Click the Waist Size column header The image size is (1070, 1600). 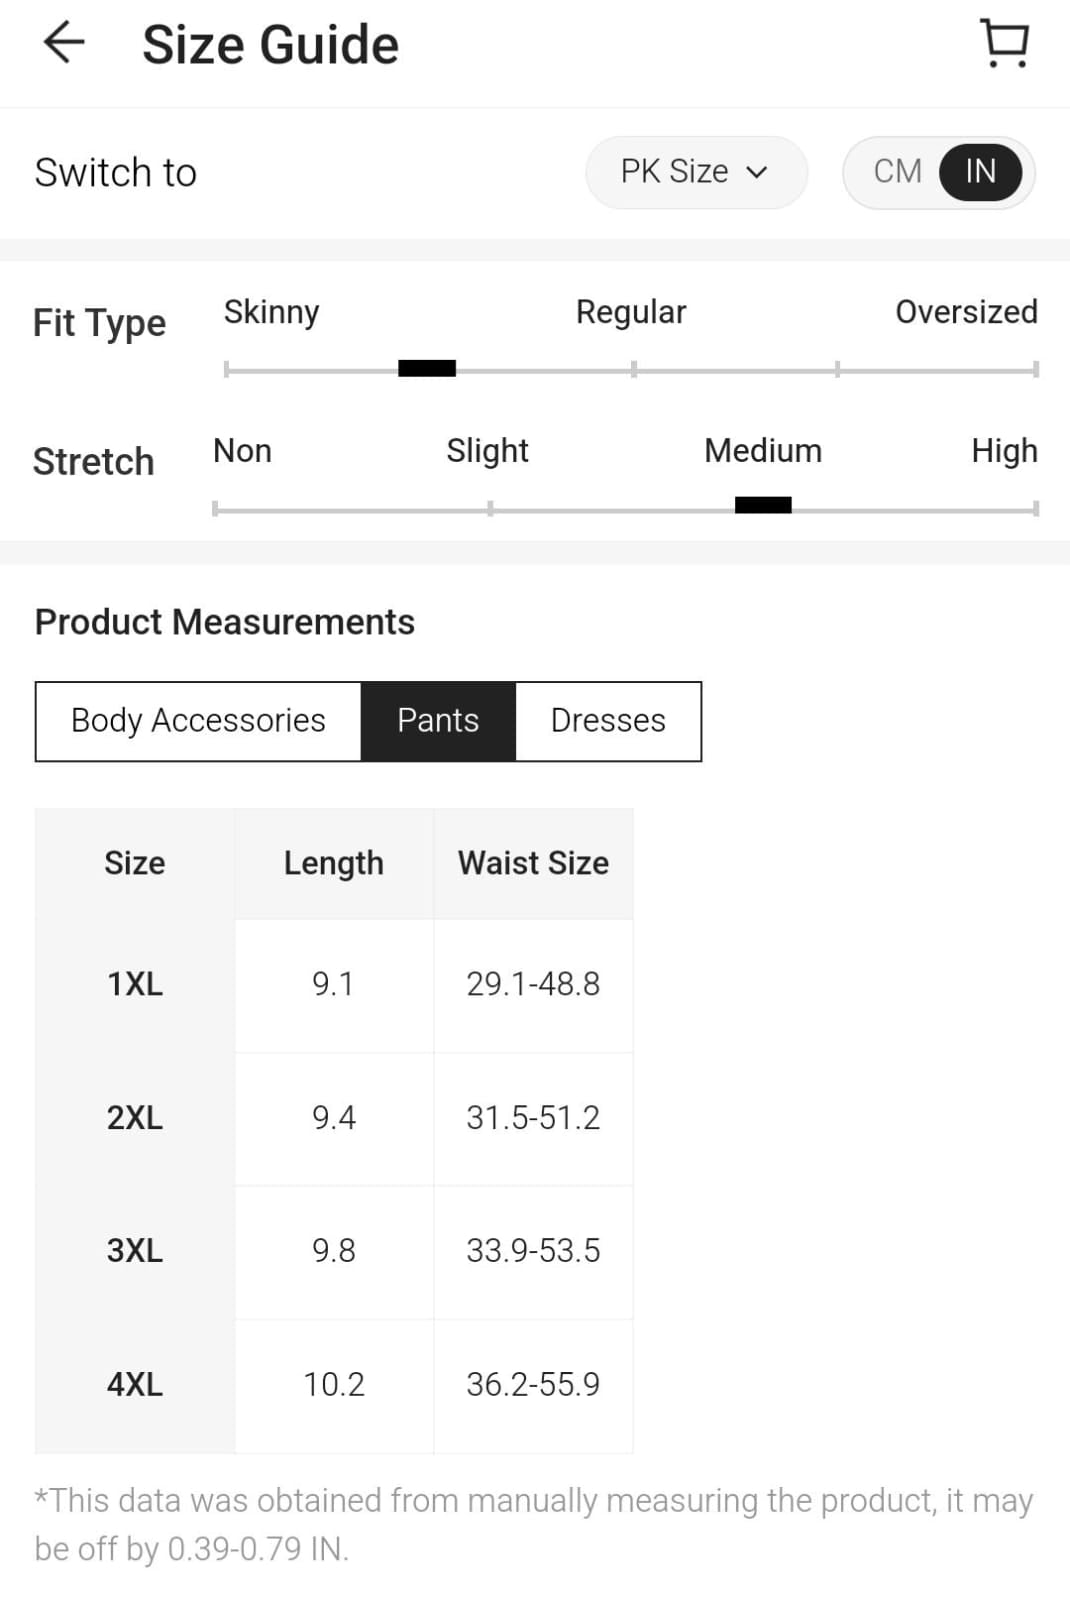click(x=533, y=863)
